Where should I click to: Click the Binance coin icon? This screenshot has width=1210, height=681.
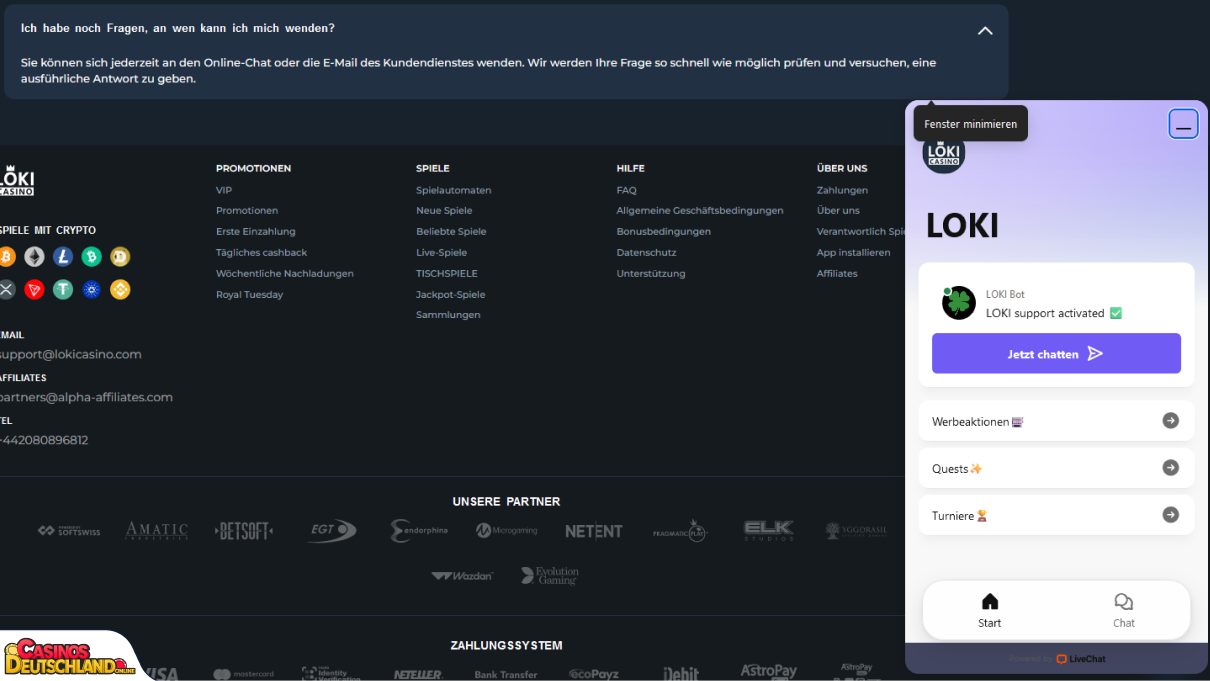pos(120,290)
